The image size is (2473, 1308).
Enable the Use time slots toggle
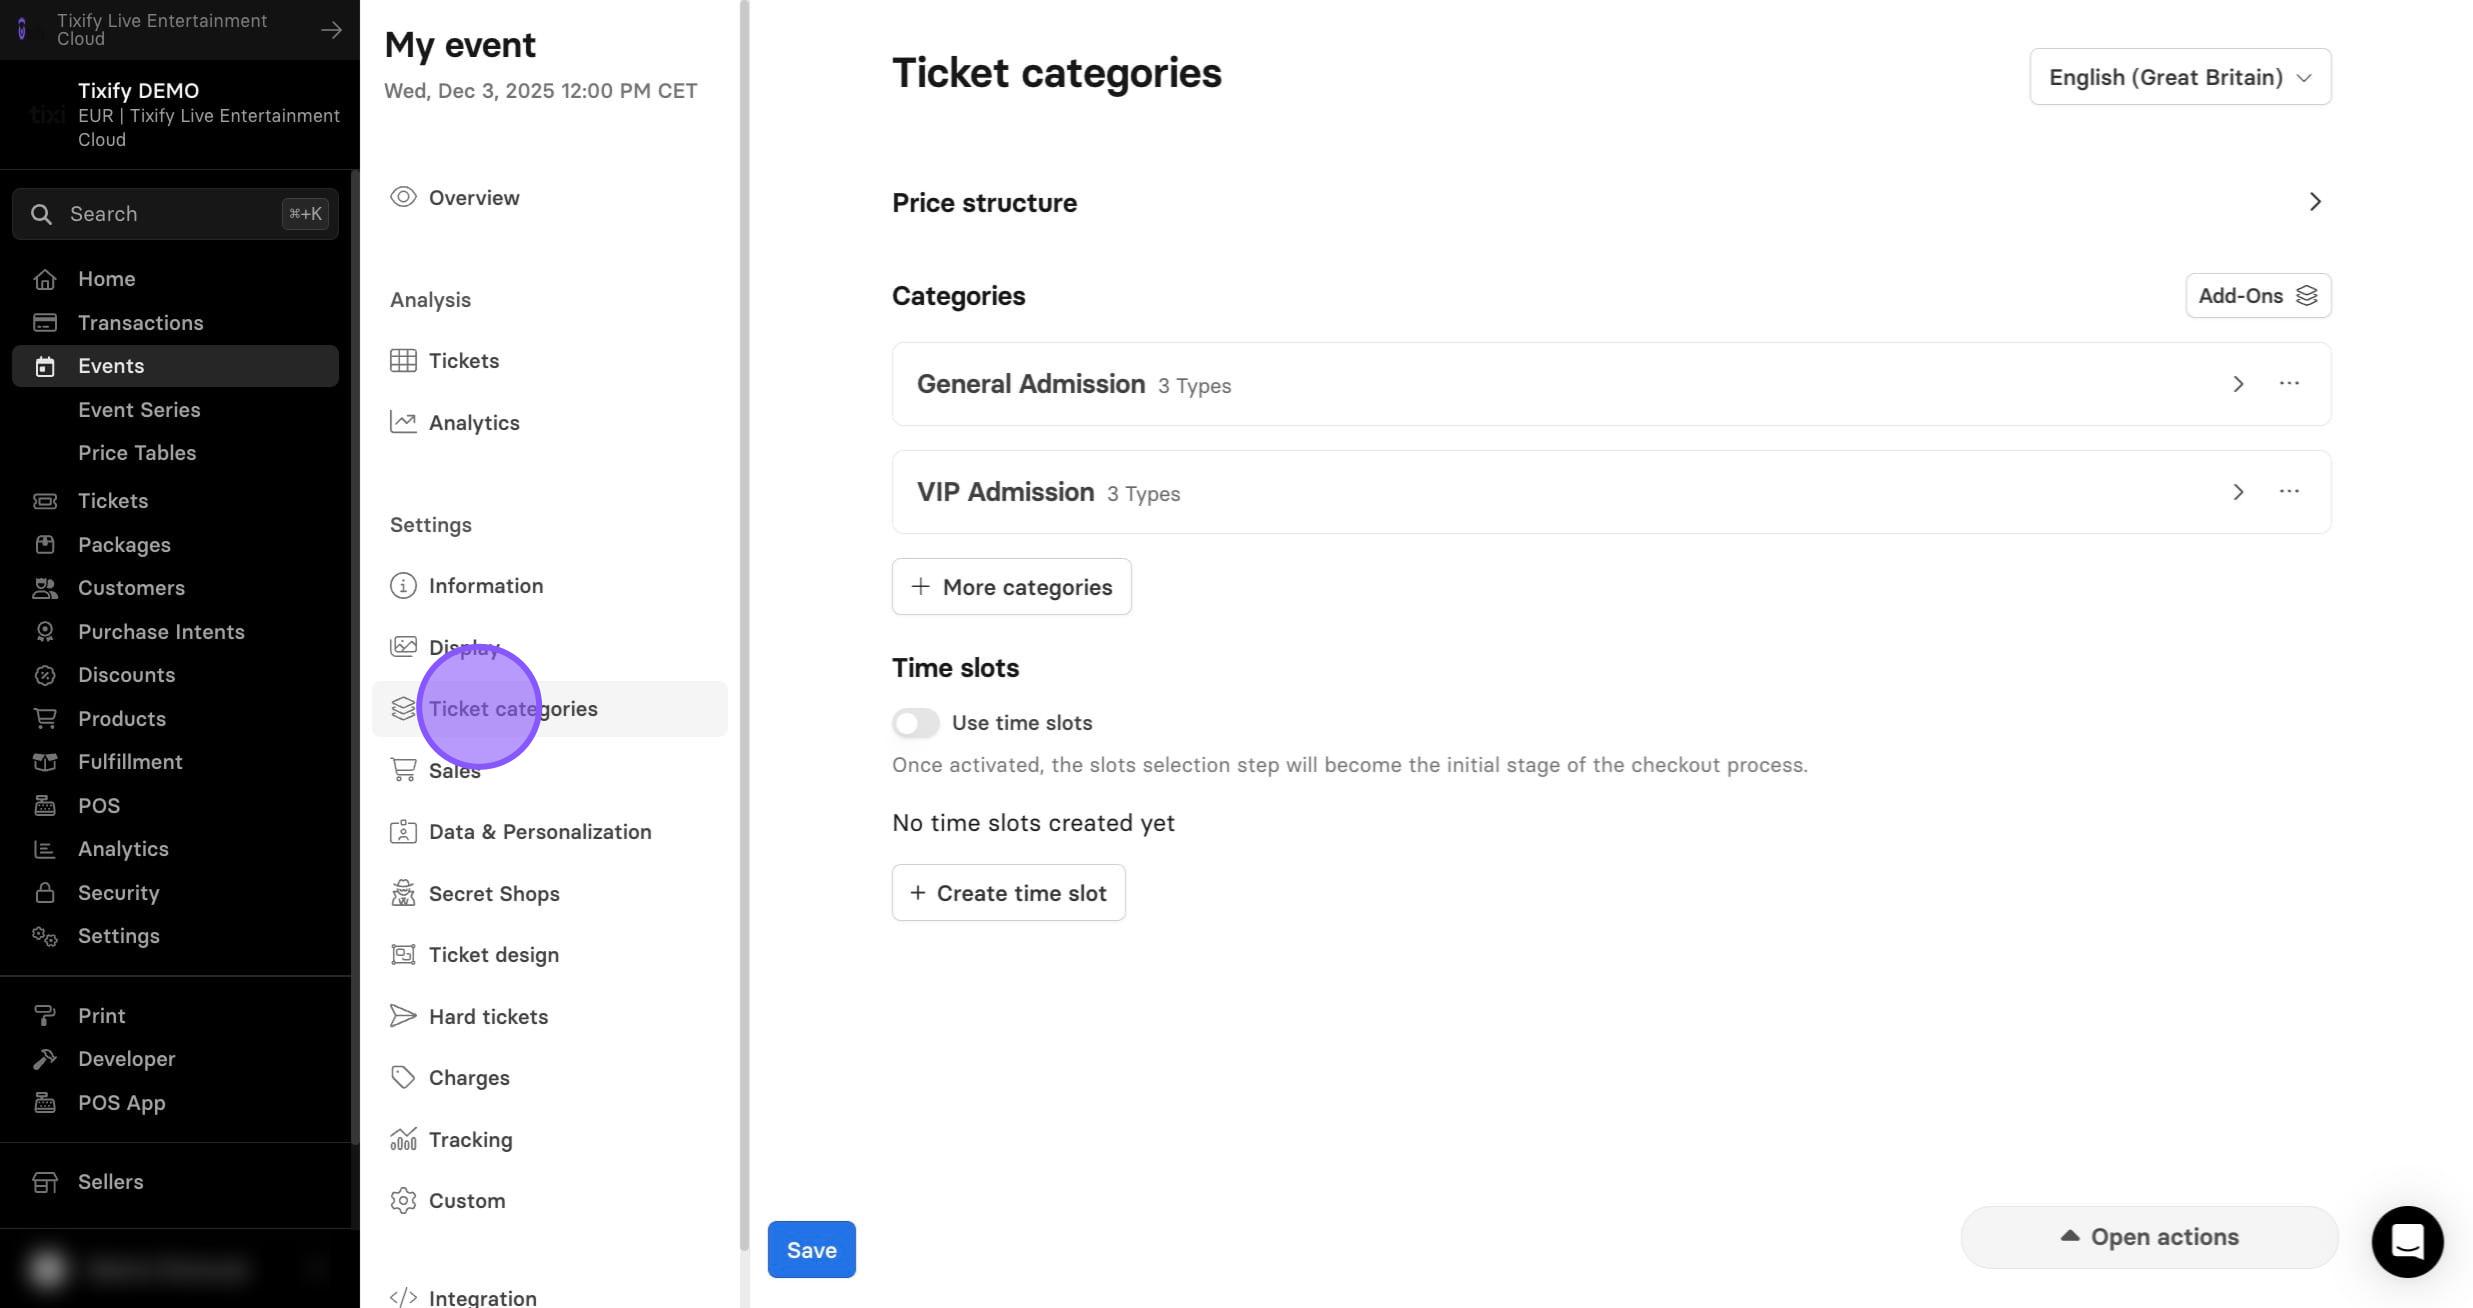pos(916,722)
